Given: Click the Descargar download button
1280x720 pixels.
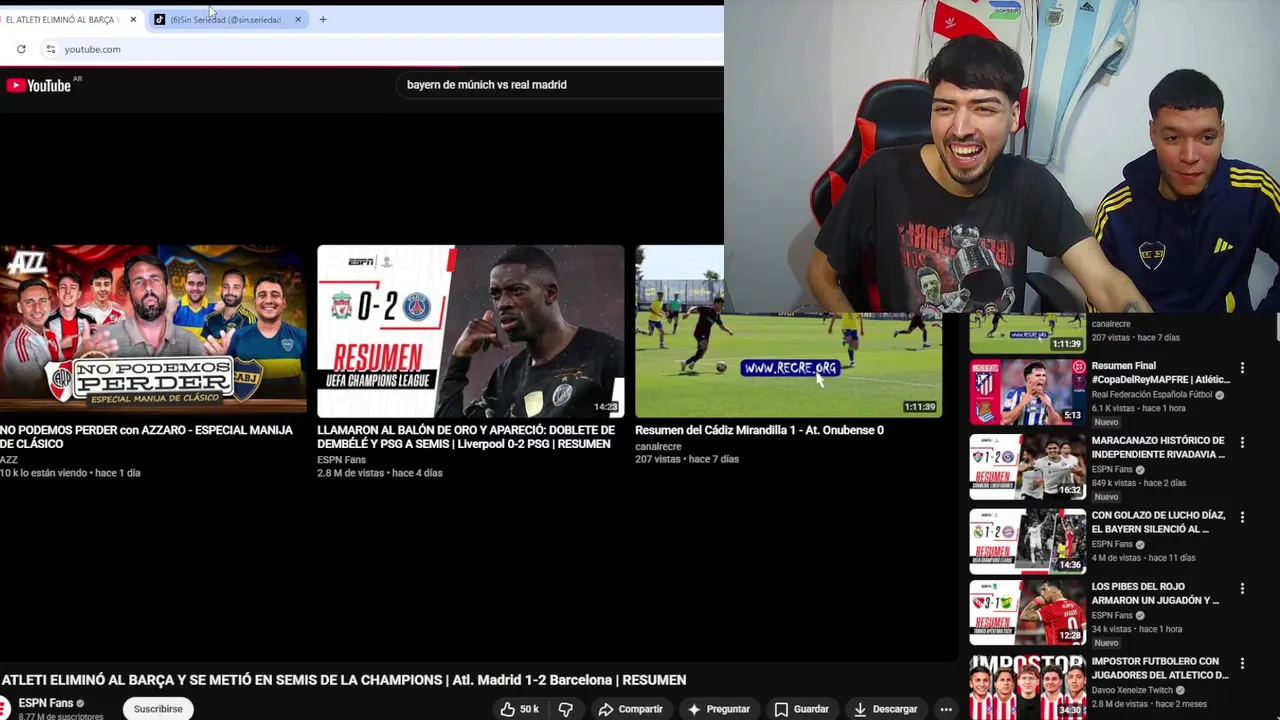Looking at the screenshot, I should tap(885, 709).
